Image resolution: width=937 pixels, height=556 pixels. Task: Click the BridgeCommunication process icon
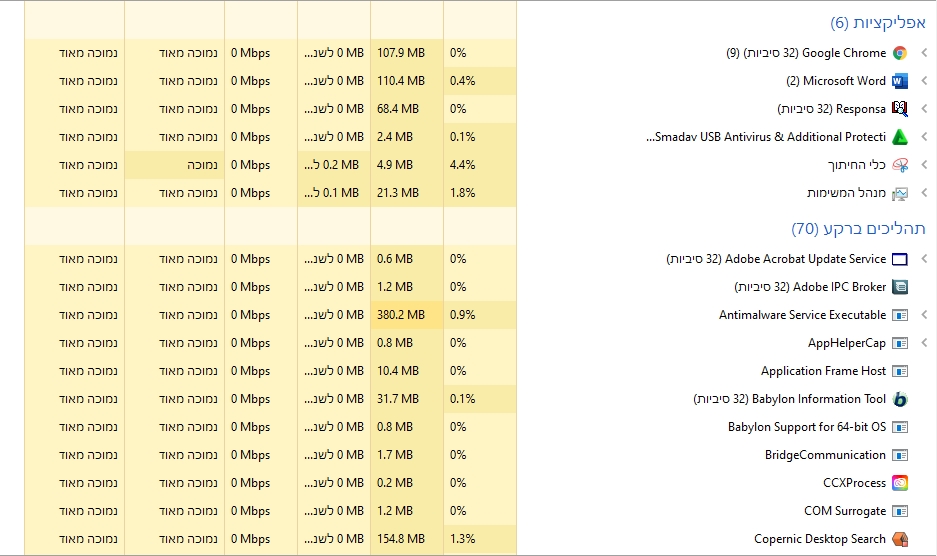point(900,455)
